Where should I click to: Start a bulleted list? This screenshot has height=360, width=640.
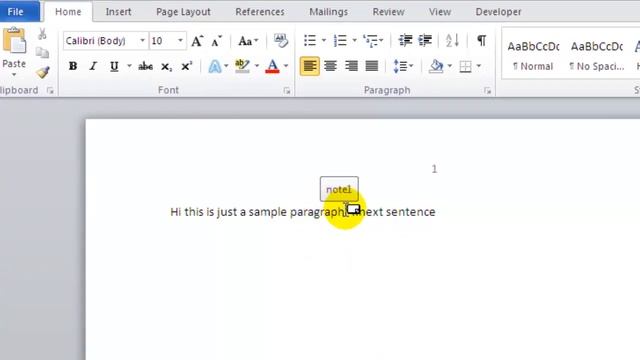(310, 40)
